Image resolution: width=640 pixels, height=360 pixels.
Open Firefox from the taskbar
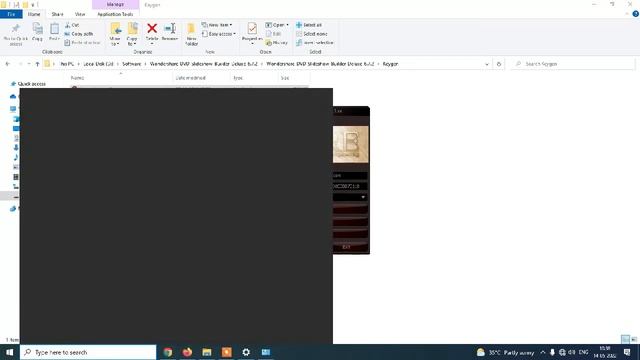coord(187,352)
